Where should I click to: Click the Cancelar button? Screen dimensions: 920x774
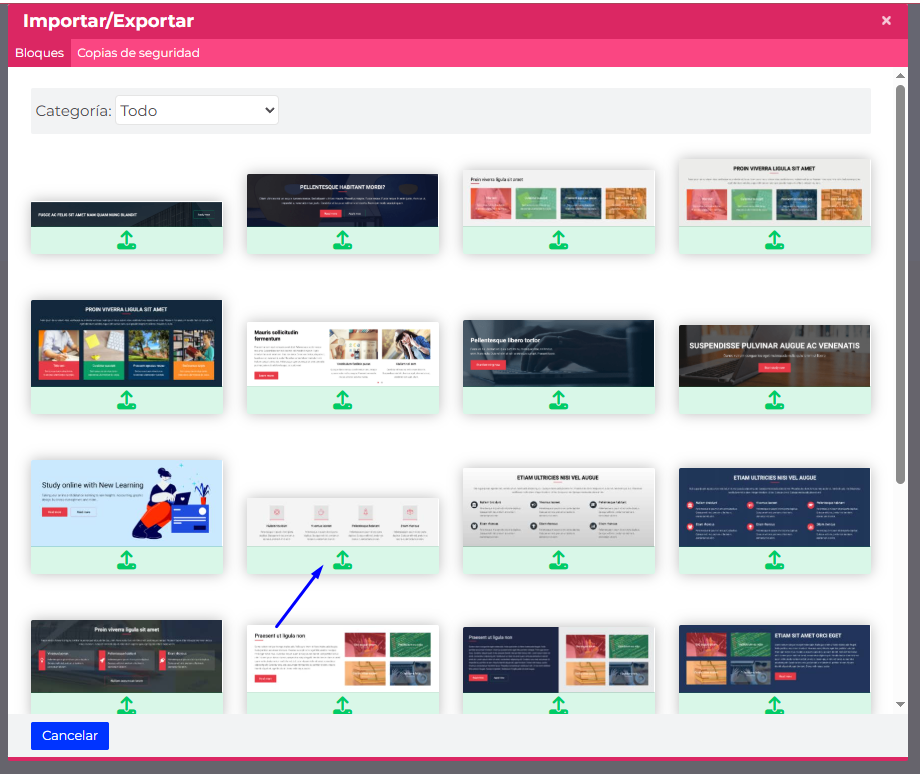pos(70,736)
